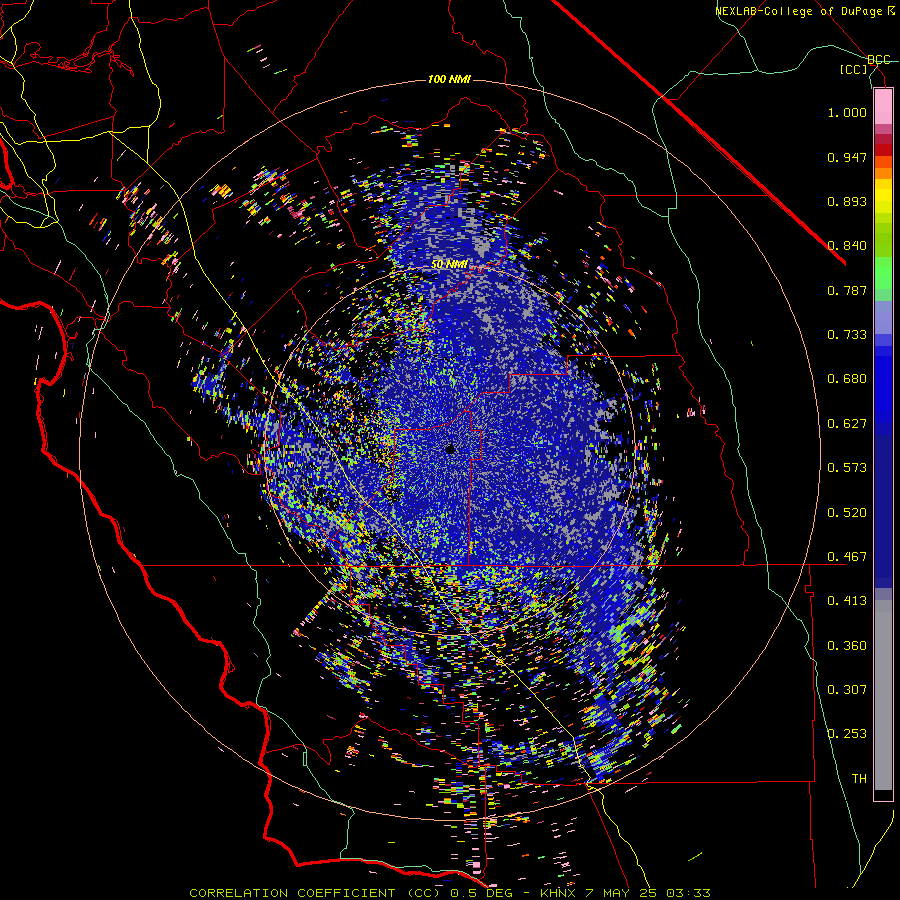Pick the pink segment of the color bar

(x=883, y=107)
